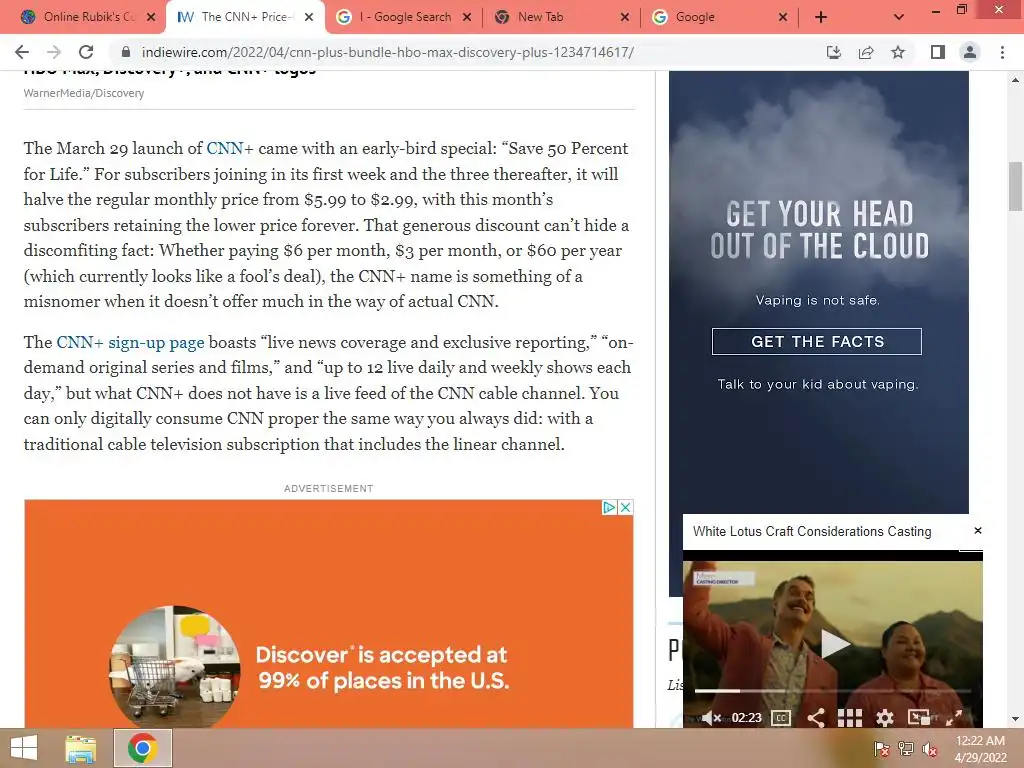Open the browser side panel

tap(938, 52)
